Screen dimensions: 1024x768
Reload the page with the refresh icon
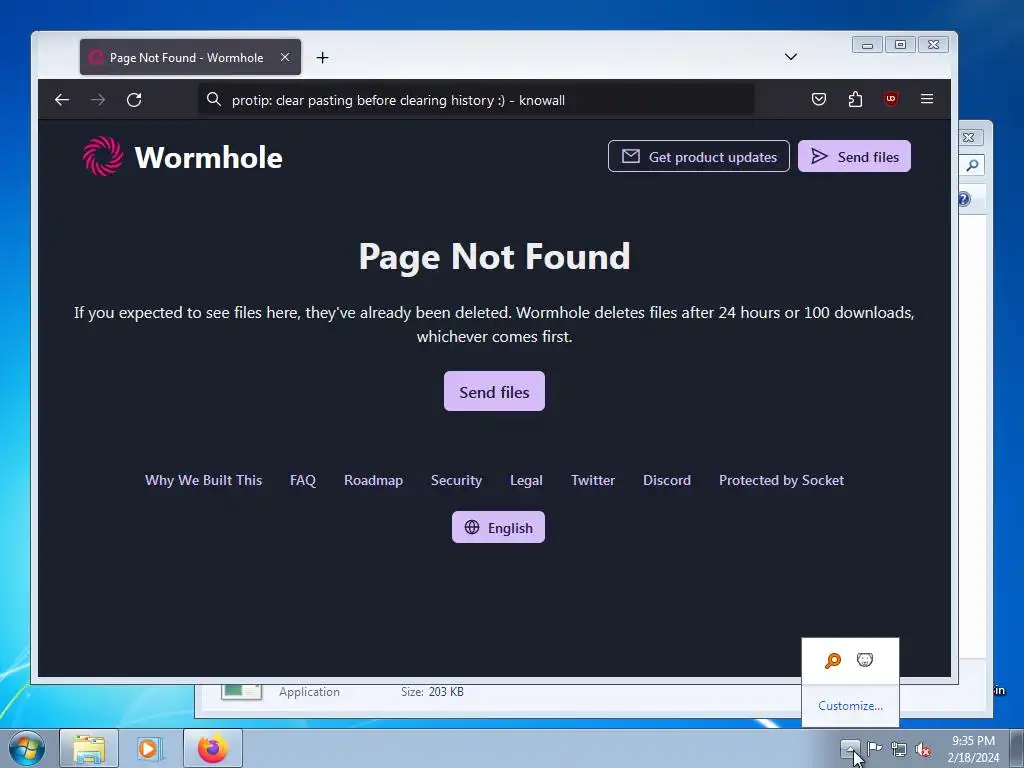pyautogui.click(x=134, y=100)
